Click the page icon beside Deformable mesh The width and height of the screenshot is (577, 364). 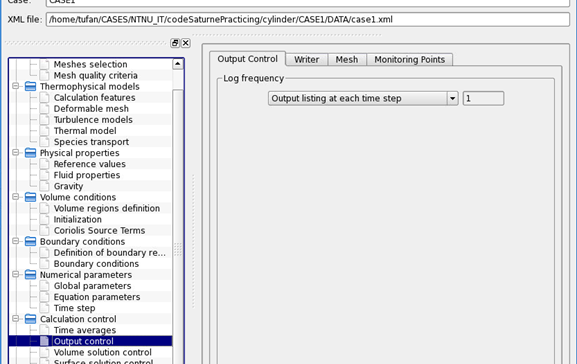[x=44, y=109]
